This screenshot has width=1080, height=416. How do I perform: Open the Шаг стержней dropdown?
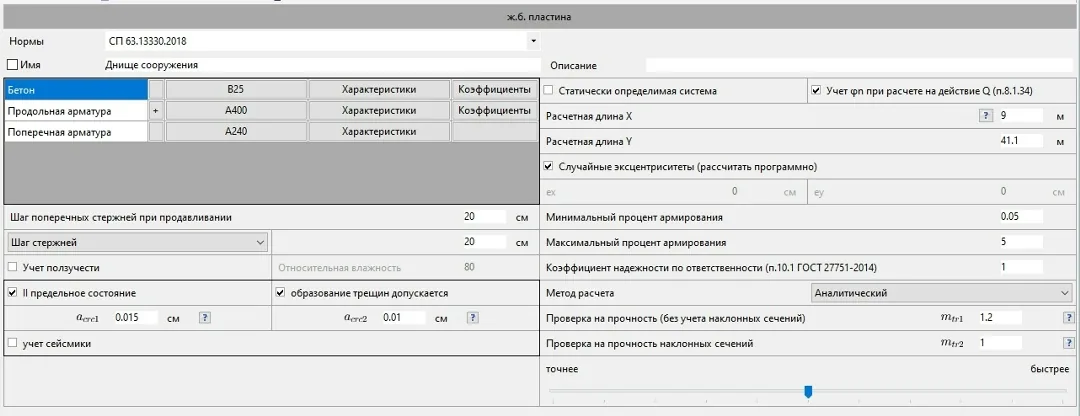tap(136, 242)
